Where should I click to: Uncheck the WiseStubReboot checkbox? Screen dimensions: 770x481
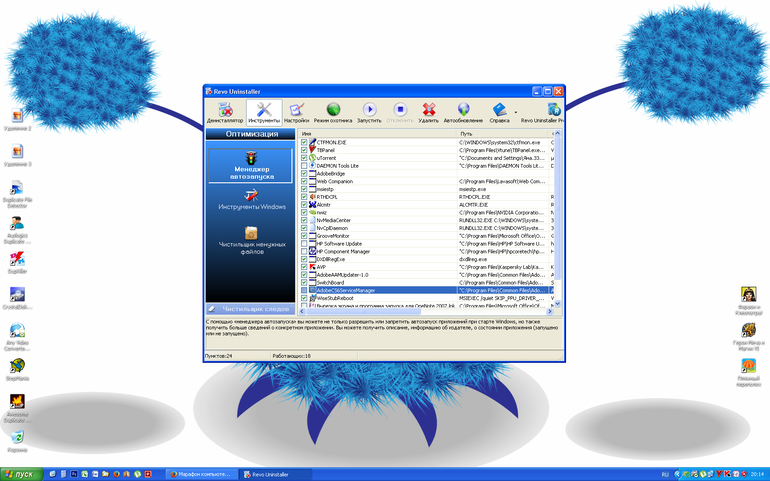pyautogui.click(x=304, y=298)
